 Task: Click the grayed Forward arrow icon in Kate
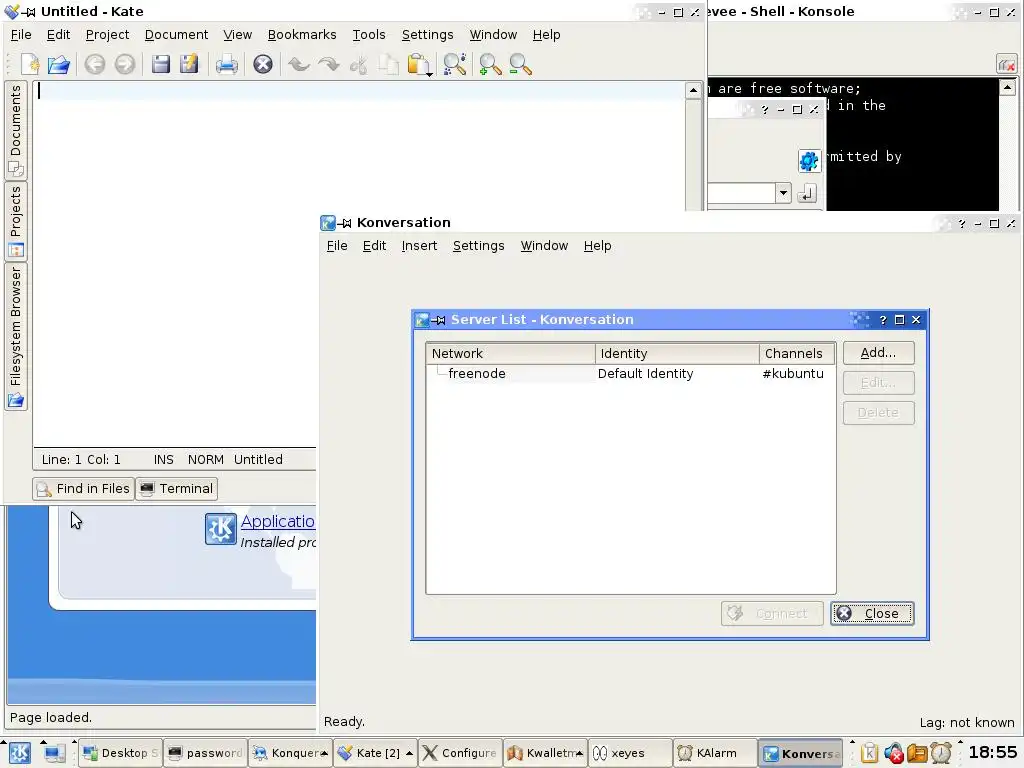coord(125,64)
